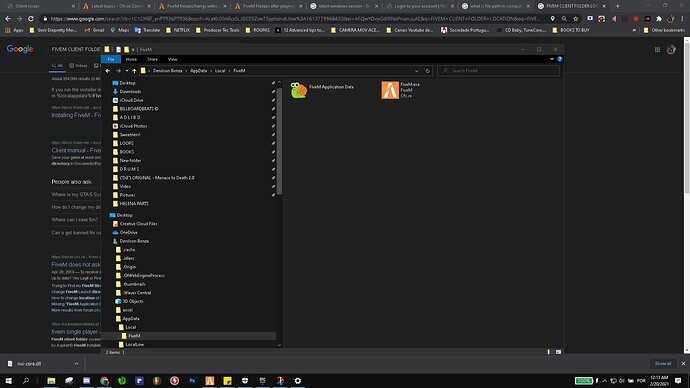Open Chrome from the Windows taskbar

104,381
